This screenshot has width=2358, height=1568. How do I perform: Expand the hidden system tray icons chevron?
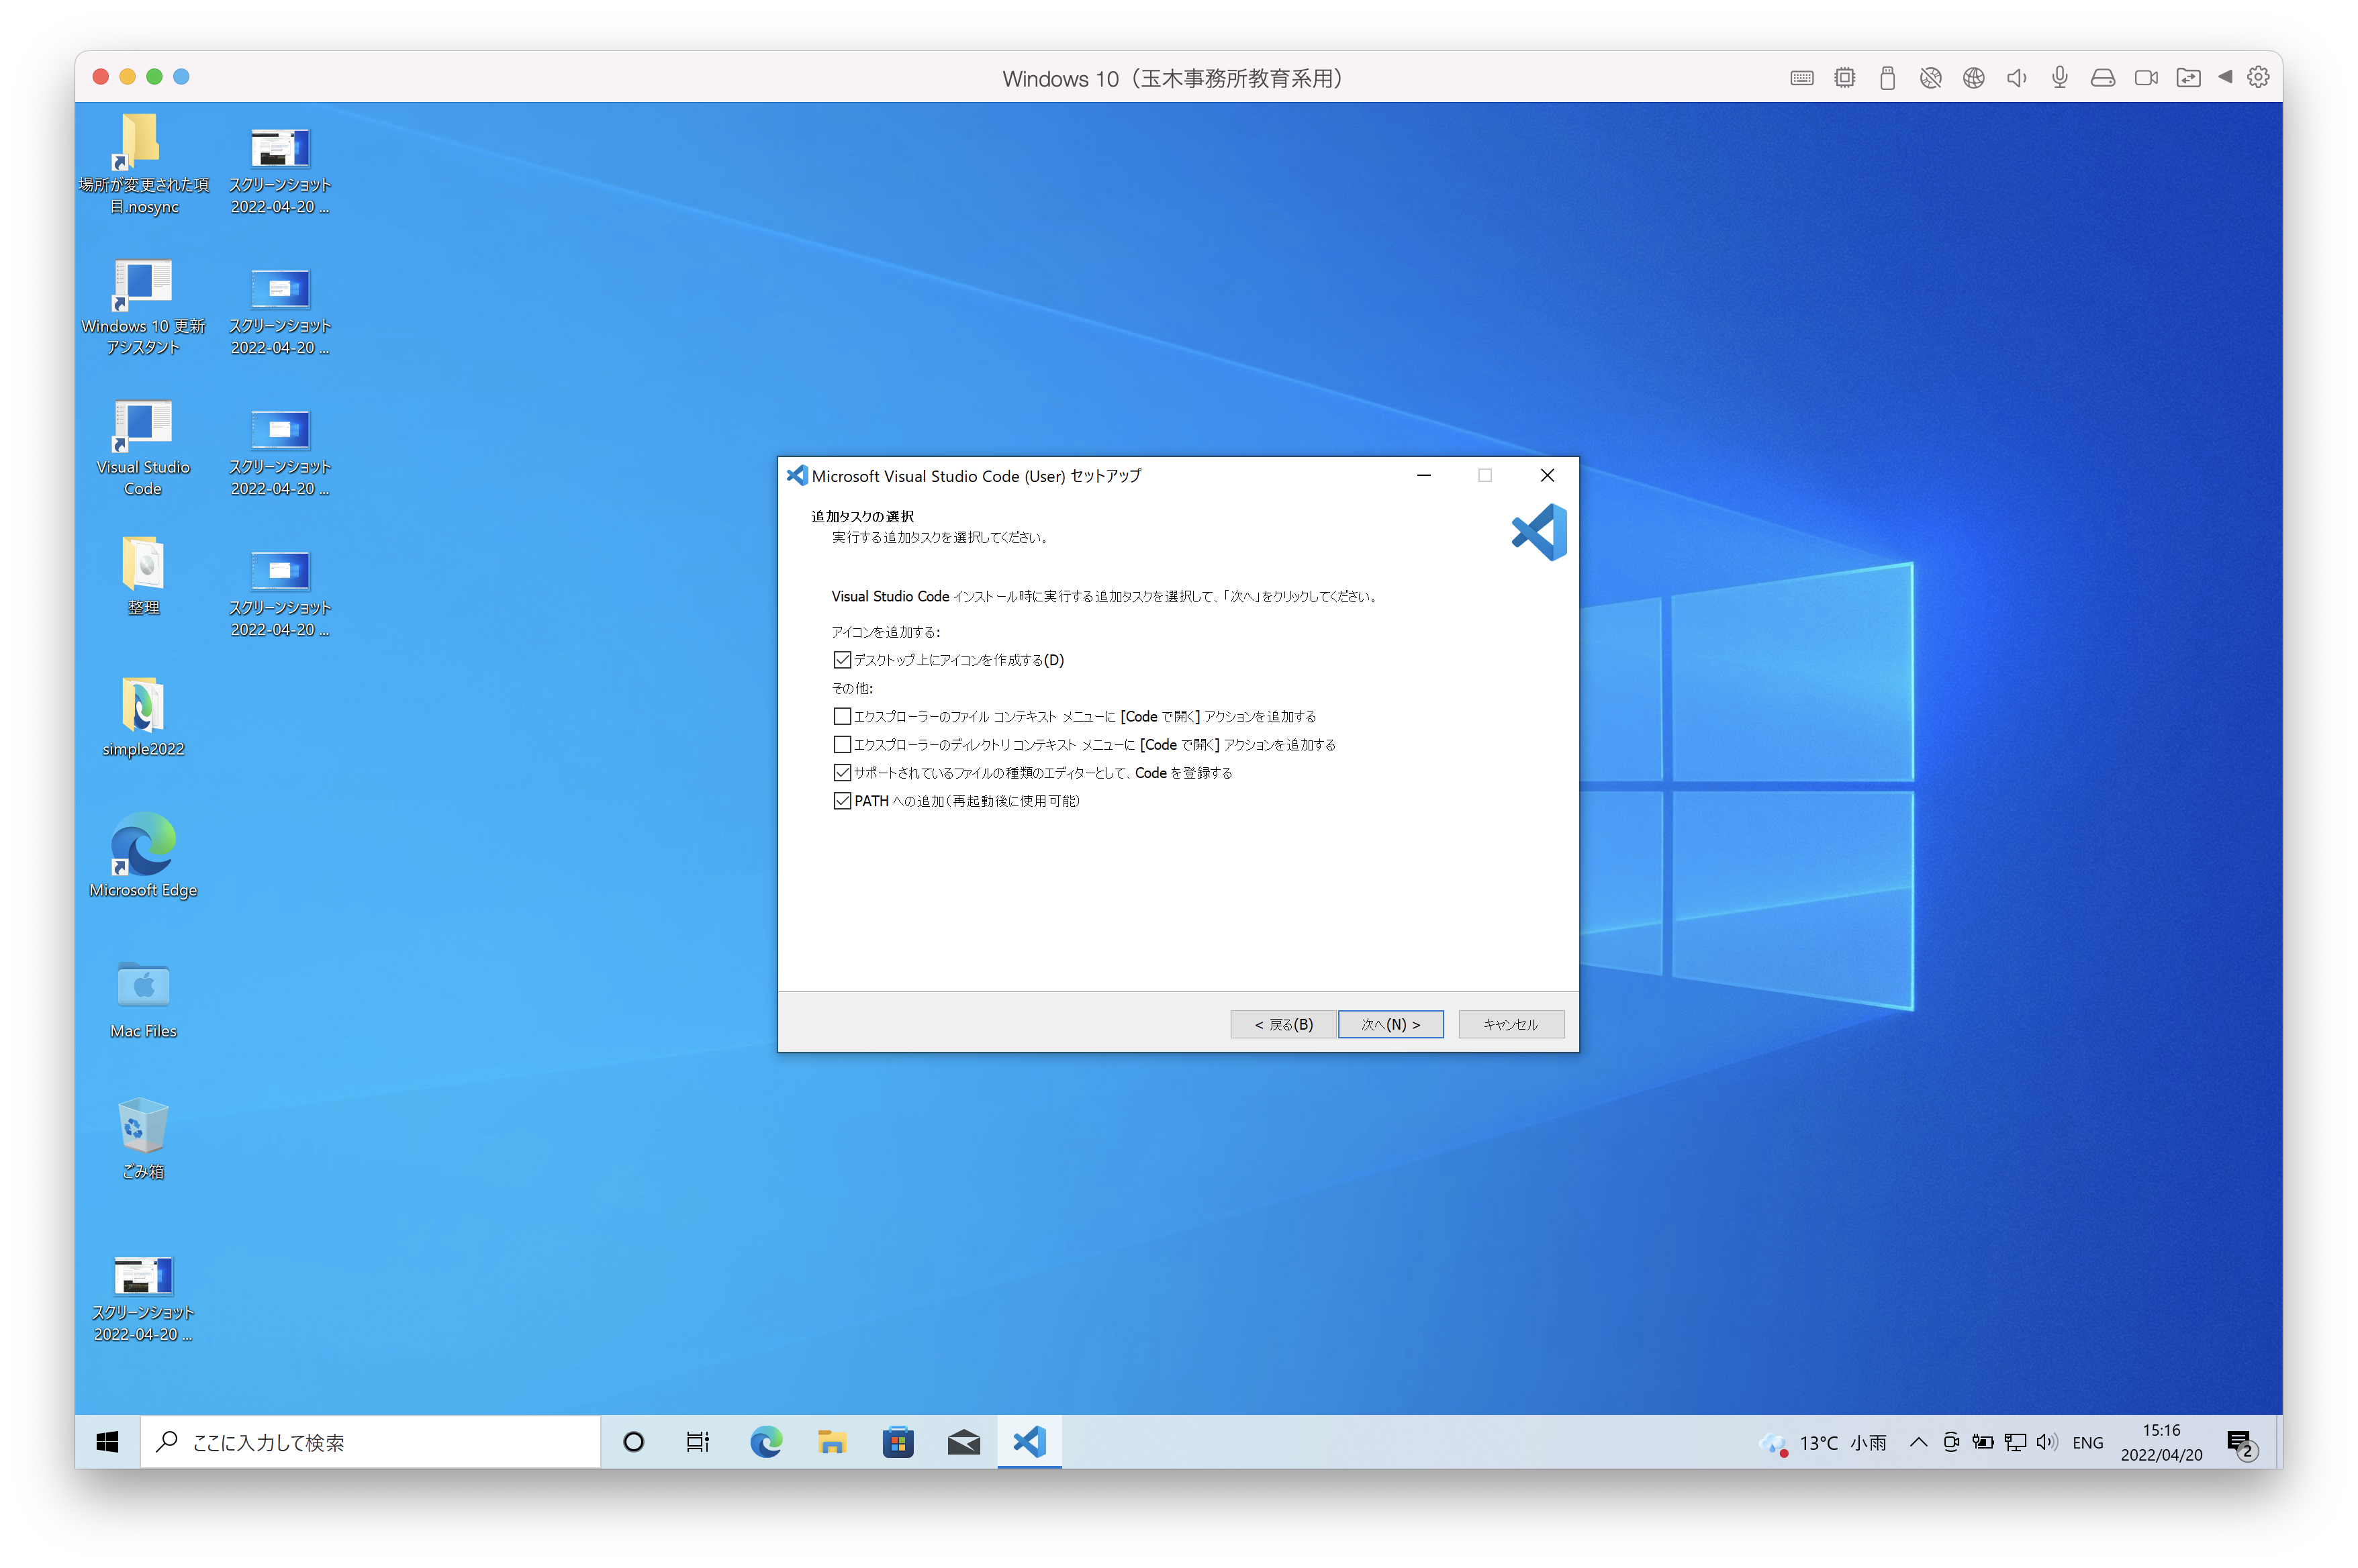click(x=1918, y=1442)
